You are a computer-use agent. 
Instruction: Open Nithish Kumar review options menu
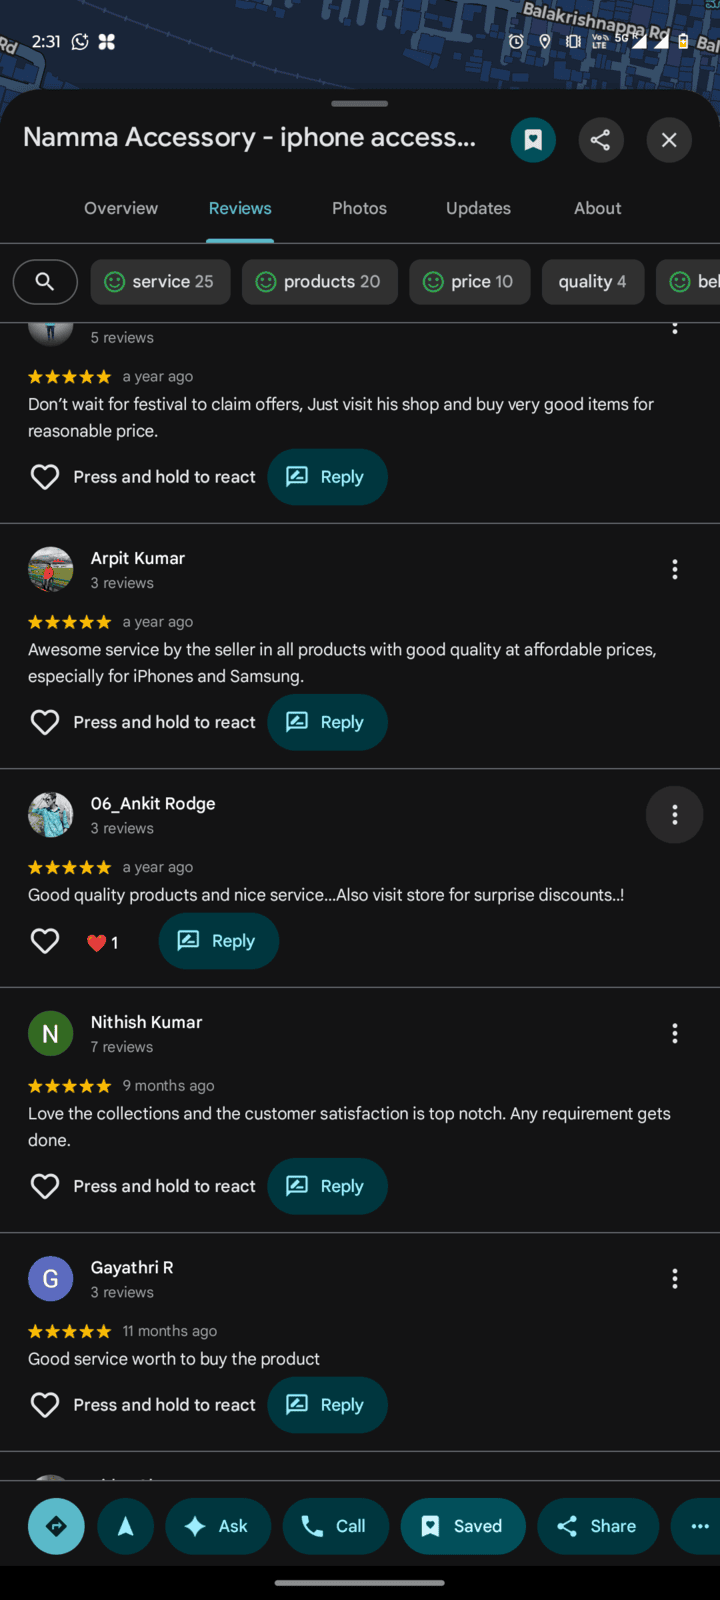[x=675, y=1034]
